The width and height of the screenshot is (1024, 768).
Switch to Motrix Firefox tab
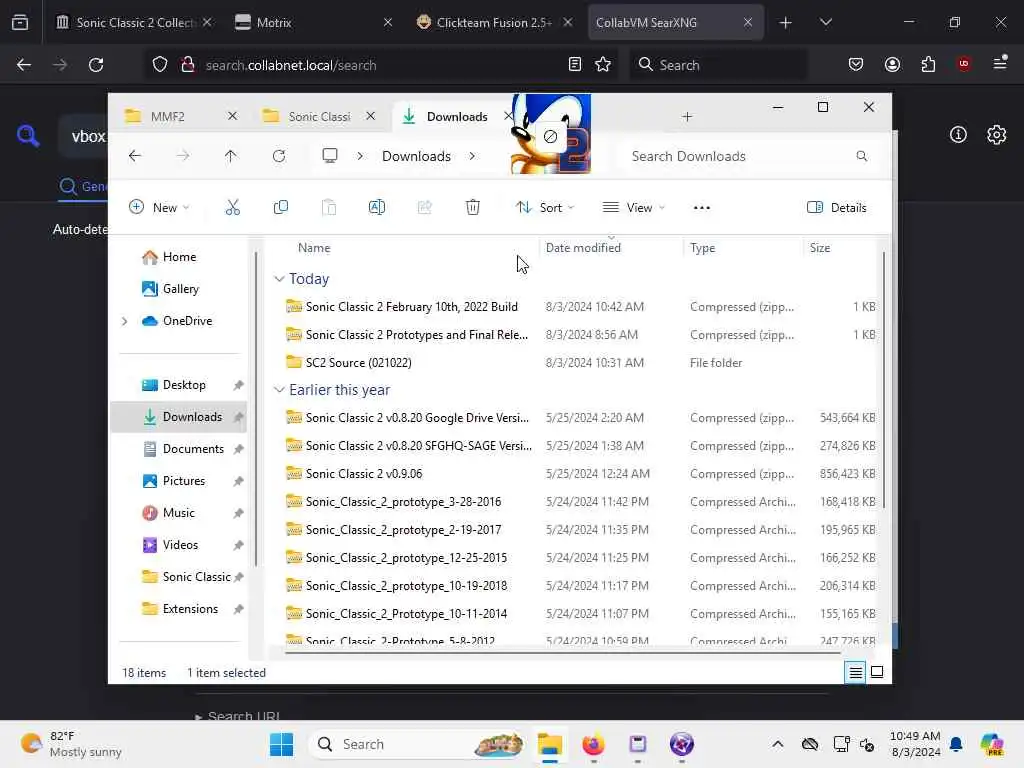tap(313, 22)
